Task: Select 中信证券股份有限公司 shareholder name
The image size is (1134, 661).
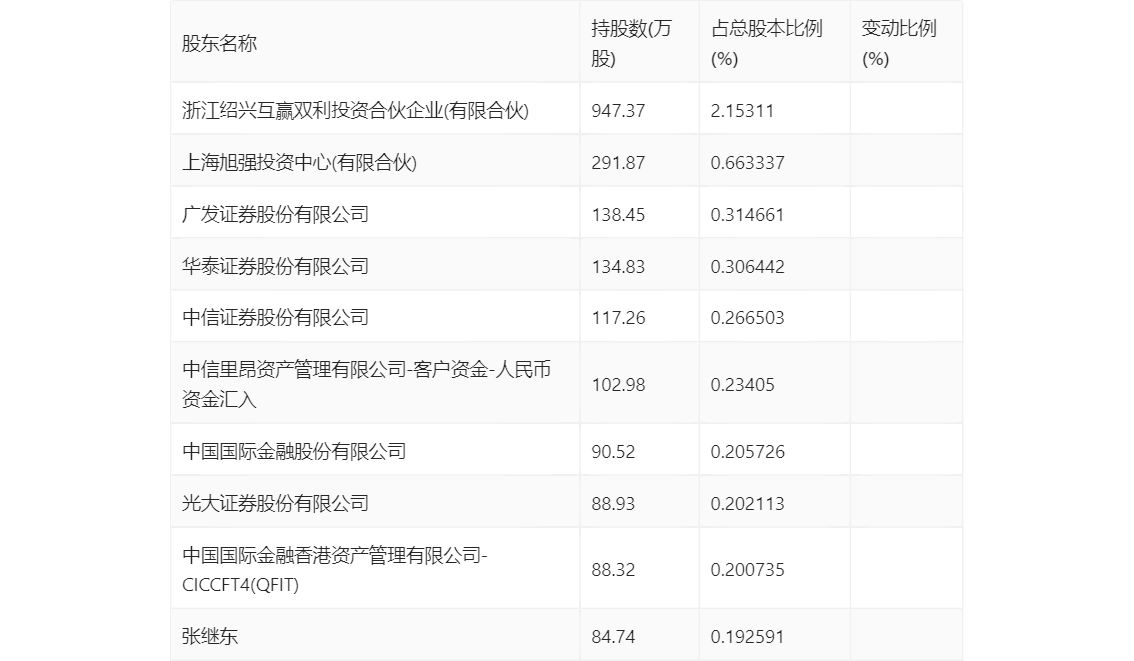Action: point(275,318)
